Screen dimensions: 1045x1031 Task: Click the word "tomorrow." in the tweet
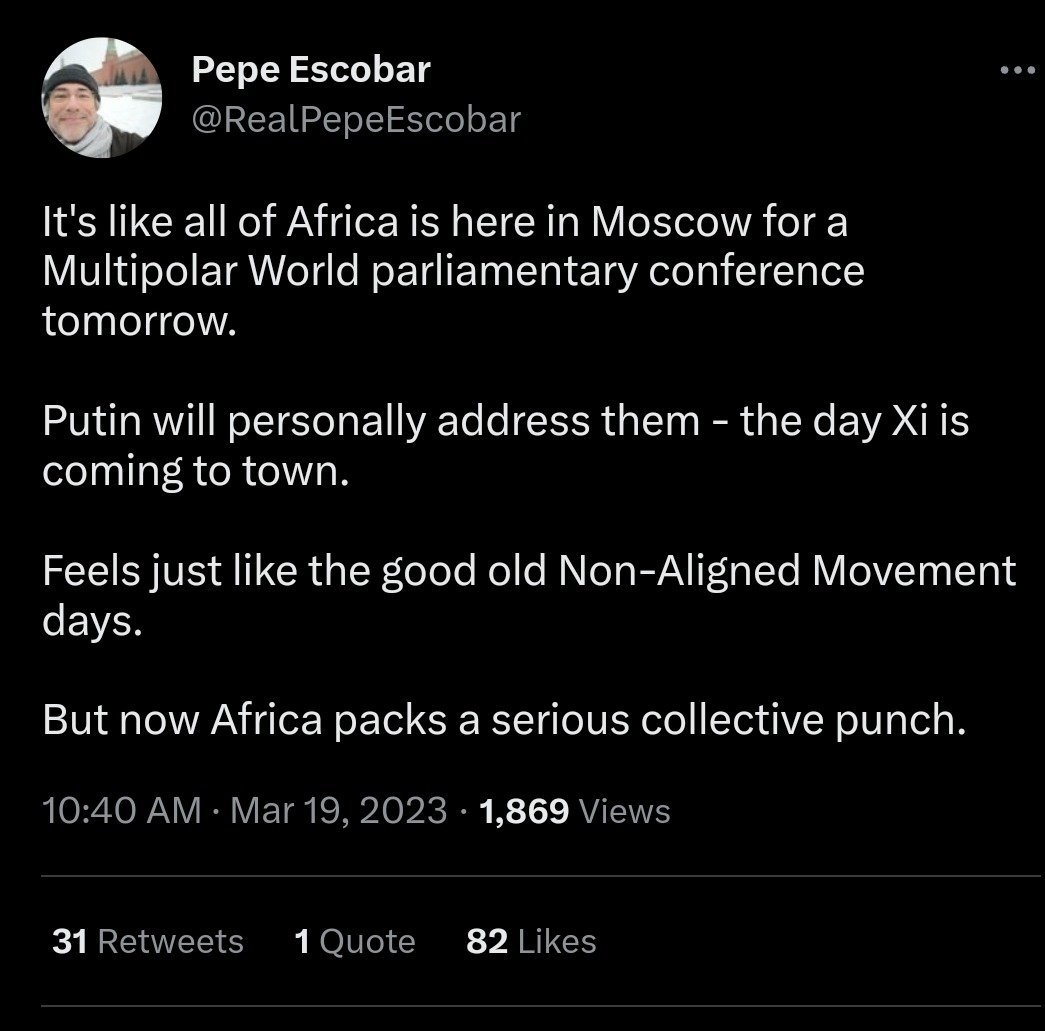coord(138,320)
